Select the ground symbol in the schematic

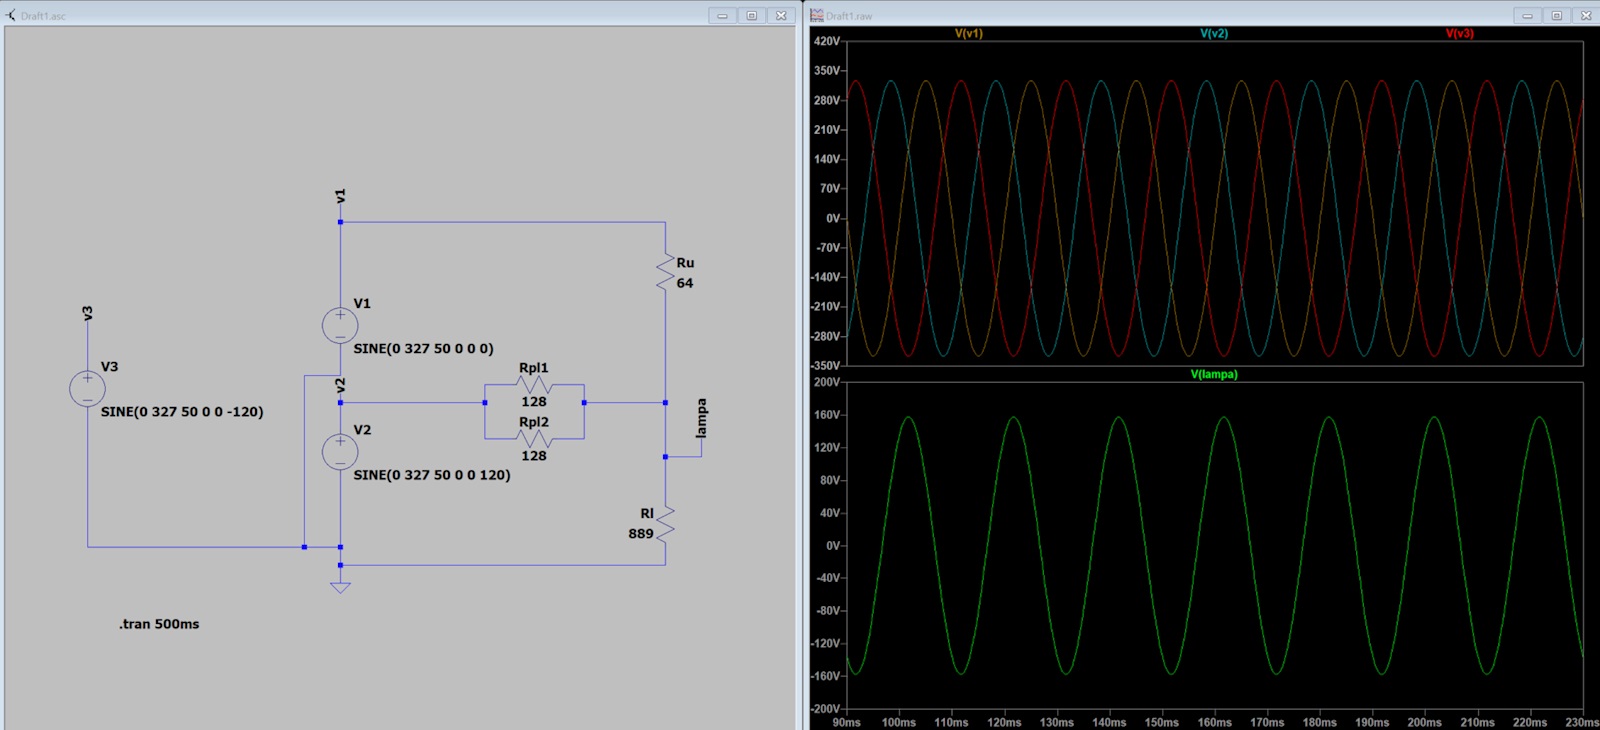point(340,587)
